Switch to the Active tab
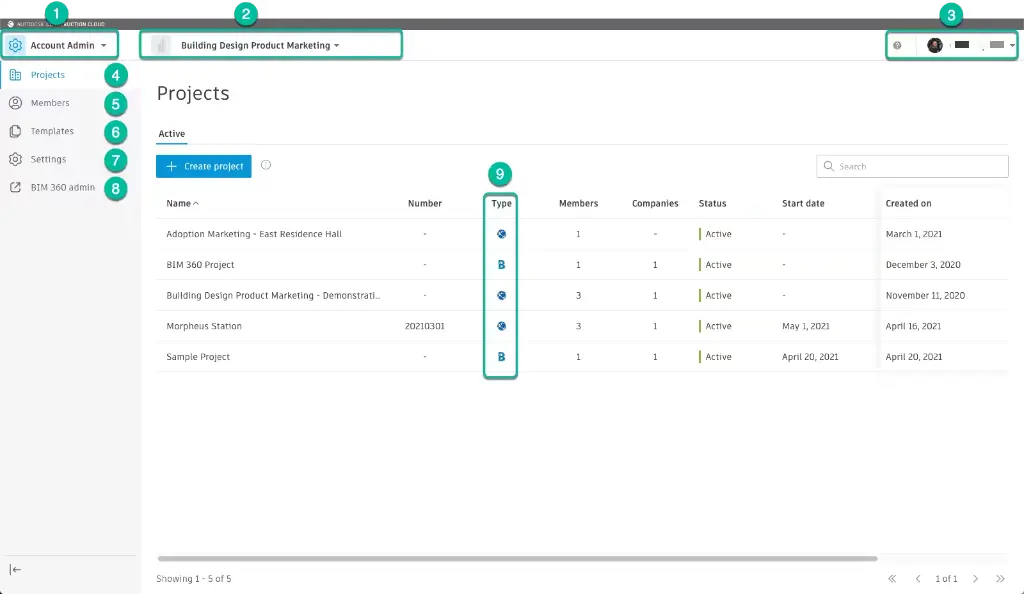Viewport: 1024px width, 594px height. click(x=172, y=134)
